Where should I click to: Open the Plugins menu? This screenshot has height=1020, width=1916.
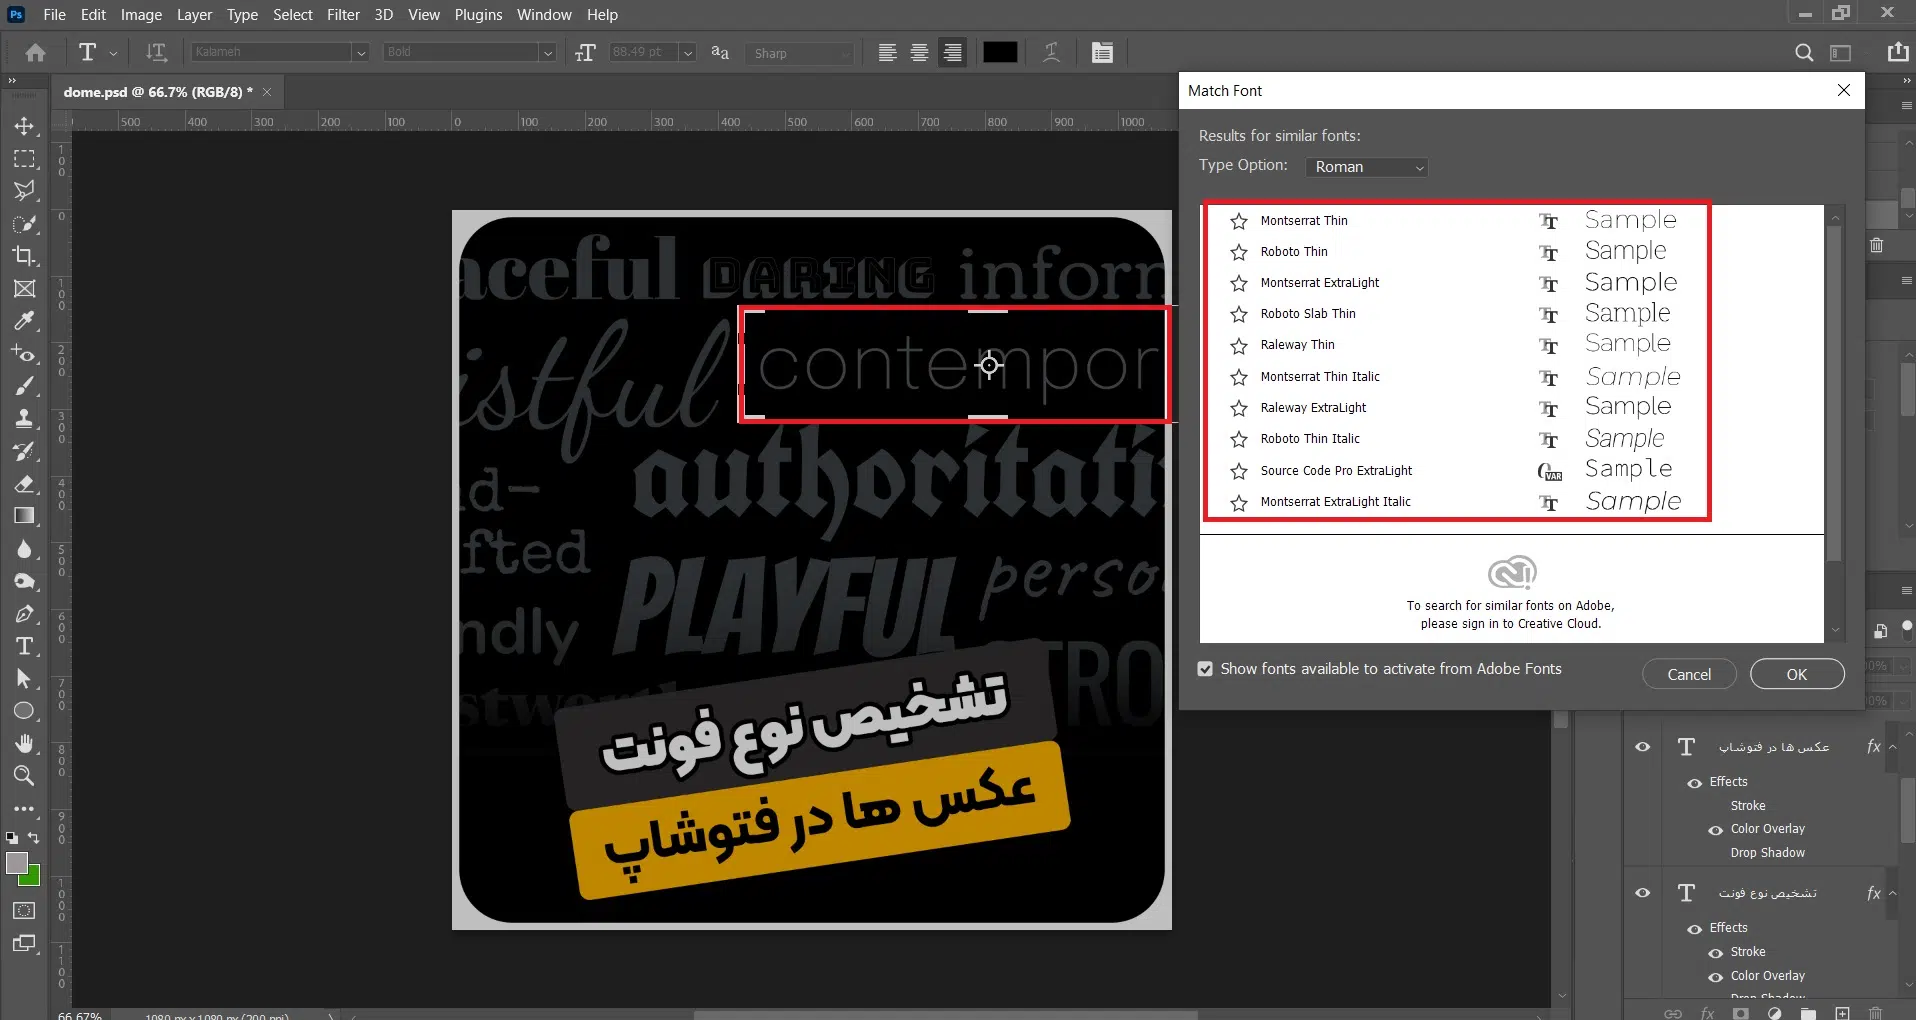[x=478, y=15]
